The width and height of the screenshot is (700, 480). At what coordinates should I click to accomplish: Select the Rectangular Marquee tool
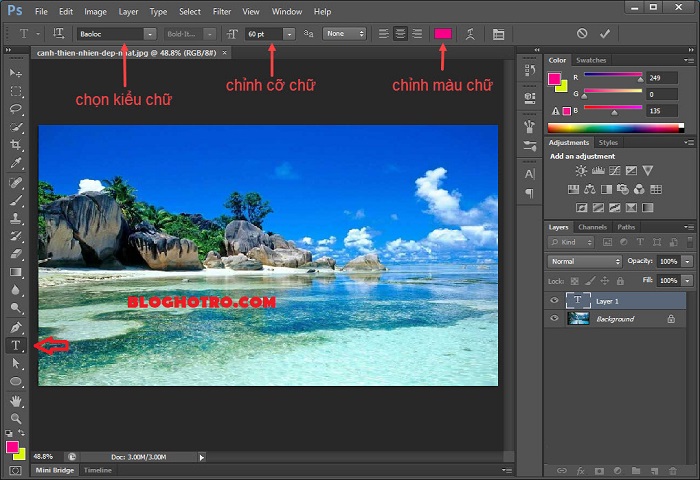(16, 91)
